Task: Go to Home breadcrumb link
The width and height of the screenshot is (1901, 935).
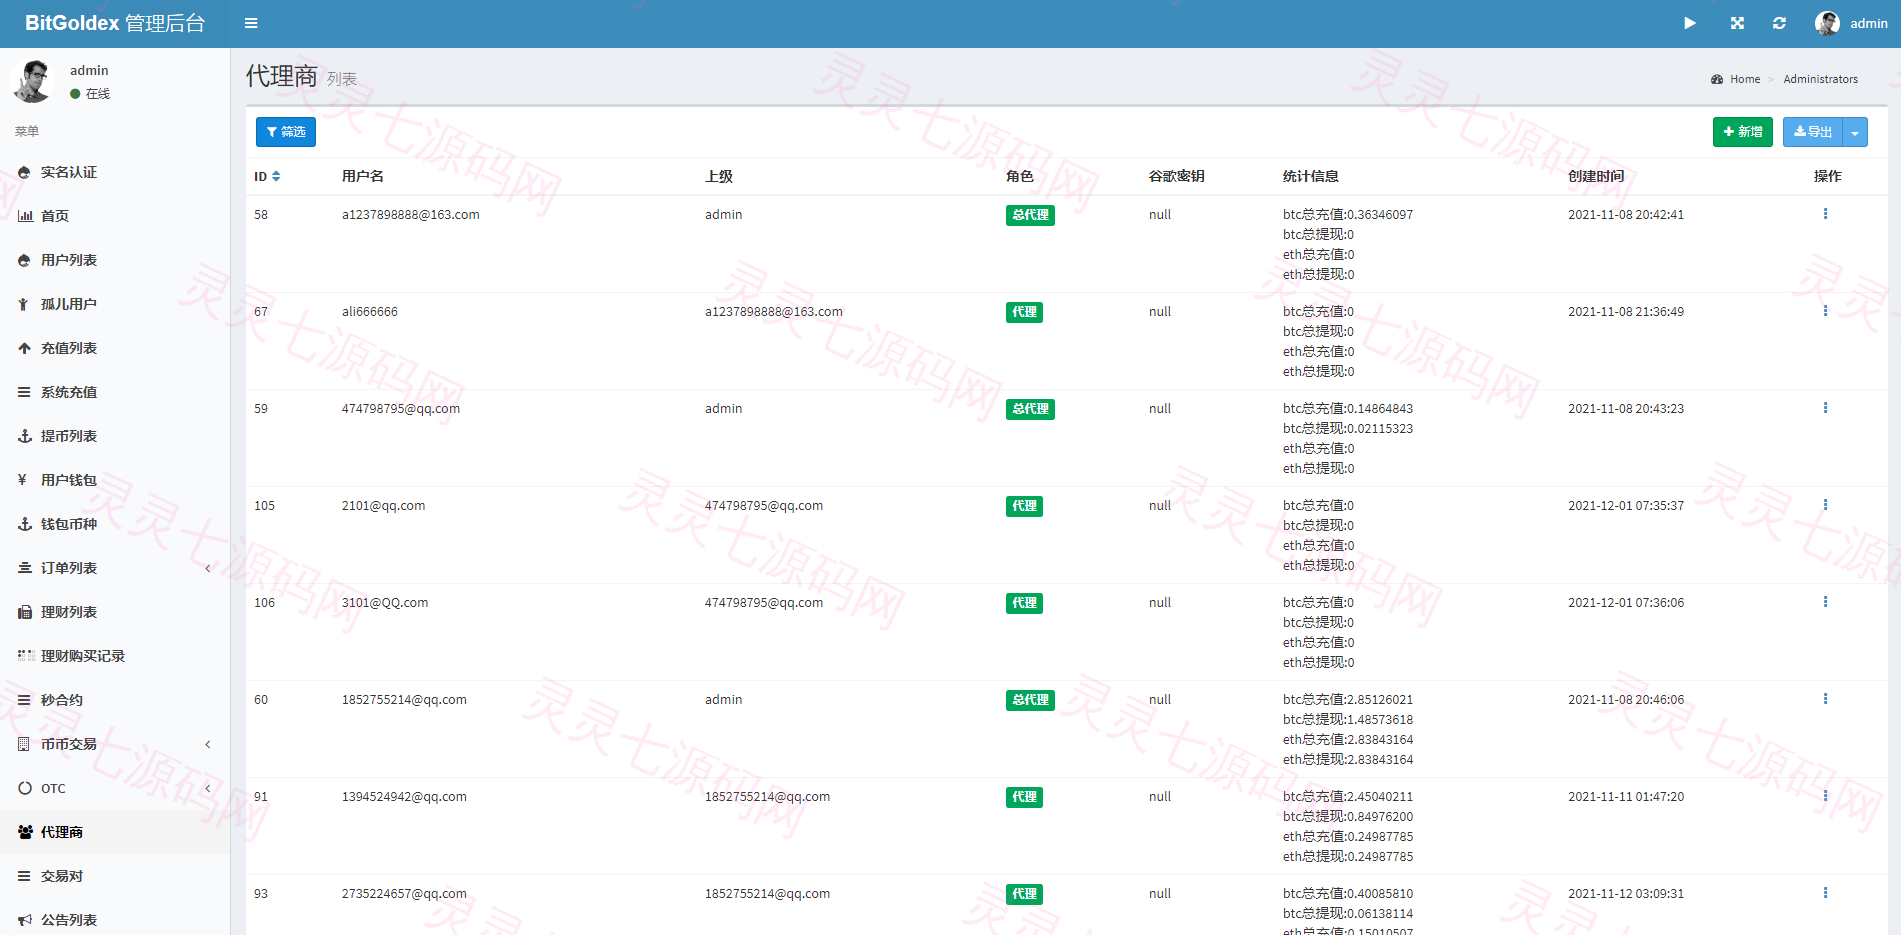Action: click(x=1736, y=79)
